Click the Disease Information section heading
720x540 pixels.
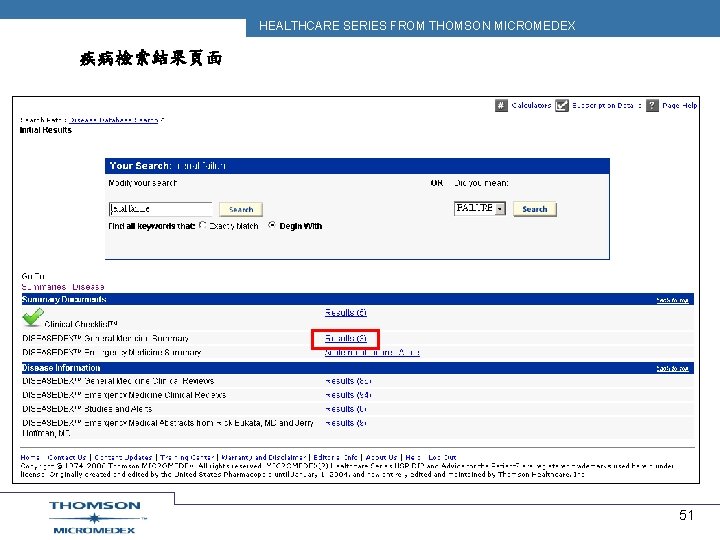point(61,368)
